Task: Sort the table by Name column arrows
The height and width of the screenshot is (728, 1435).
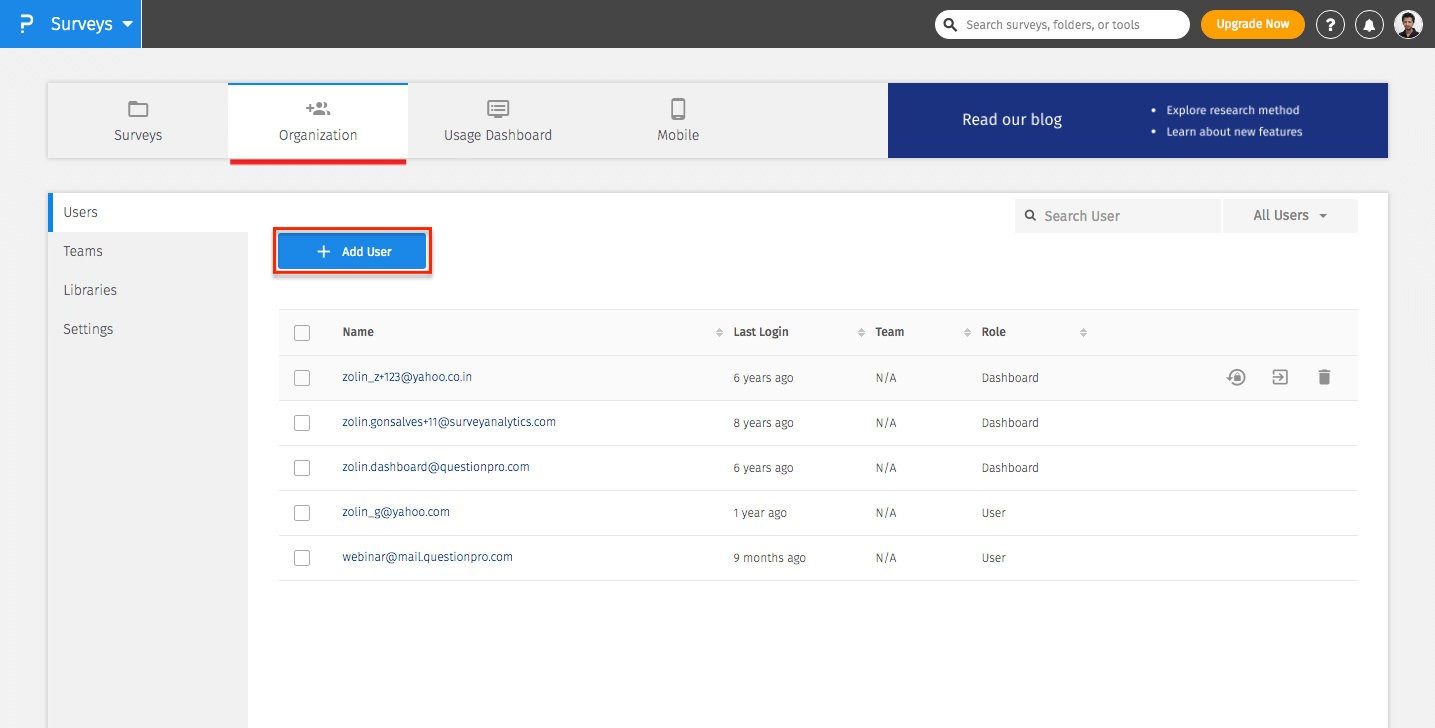Action: pyautogui.click(x=719, y=333)
